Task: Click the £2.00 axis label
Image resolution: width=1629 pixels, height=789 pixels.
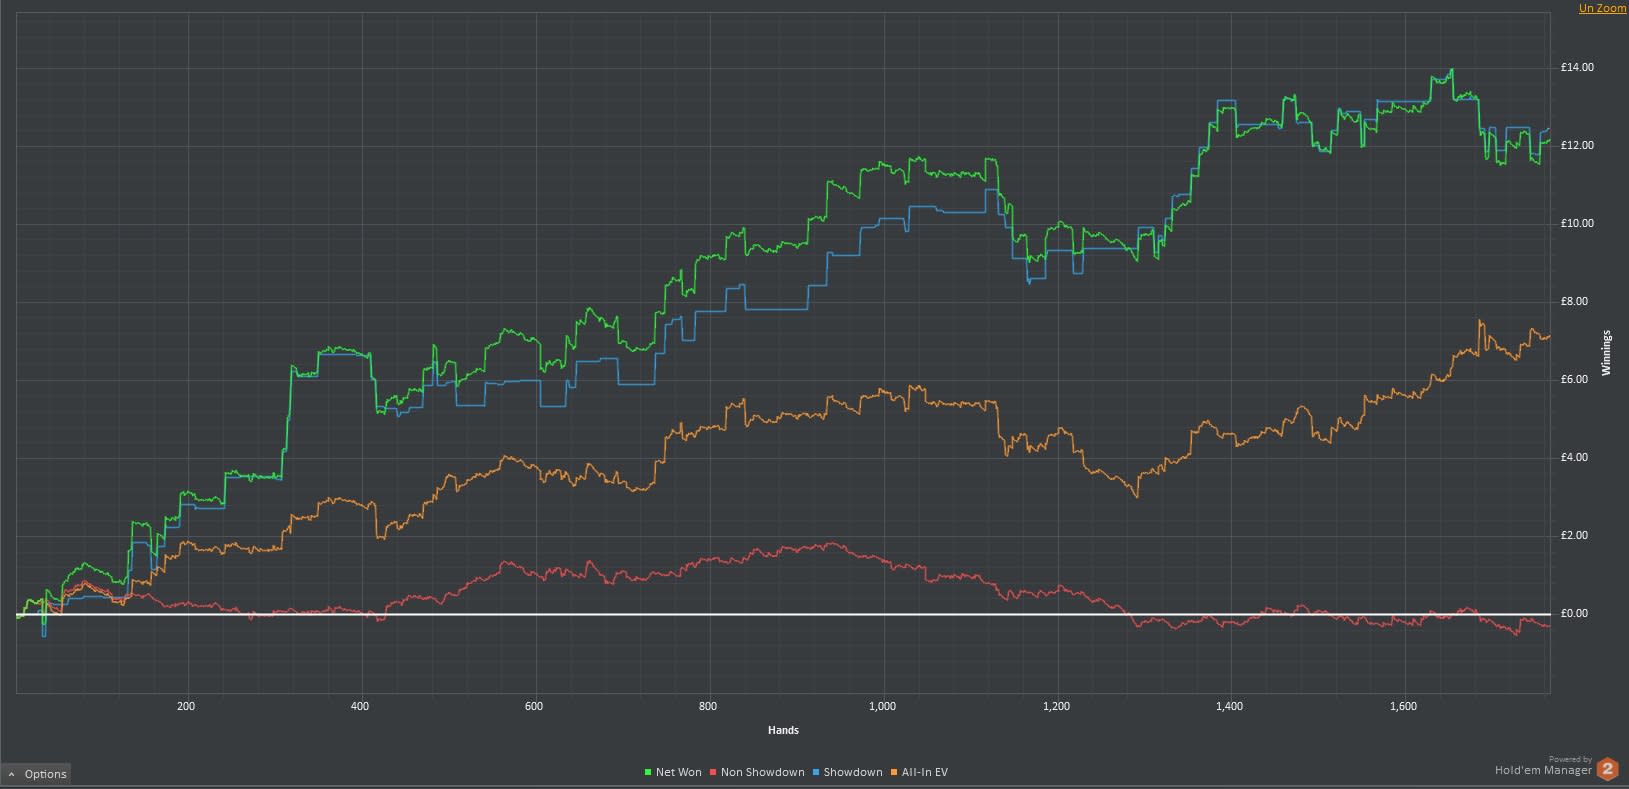Action: 1575,536
